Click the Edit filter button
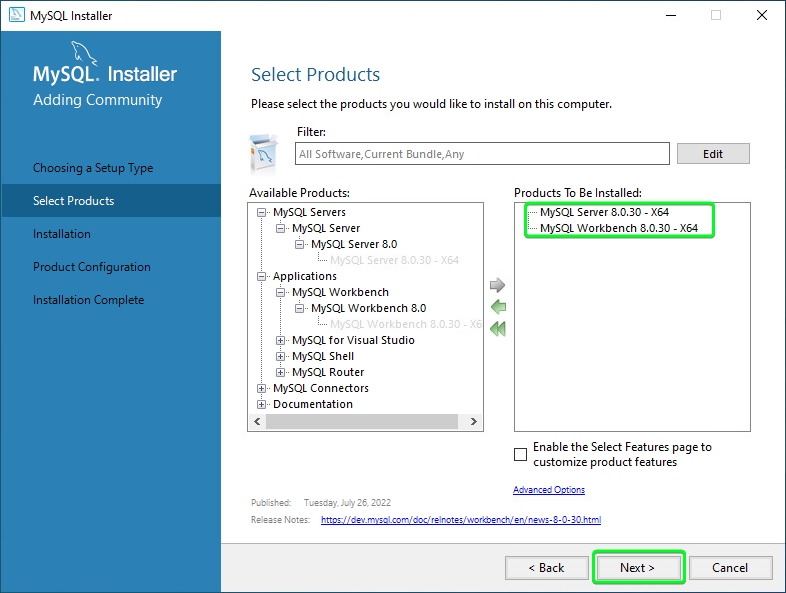Screen dimensions: 786x593 (713, 154)
